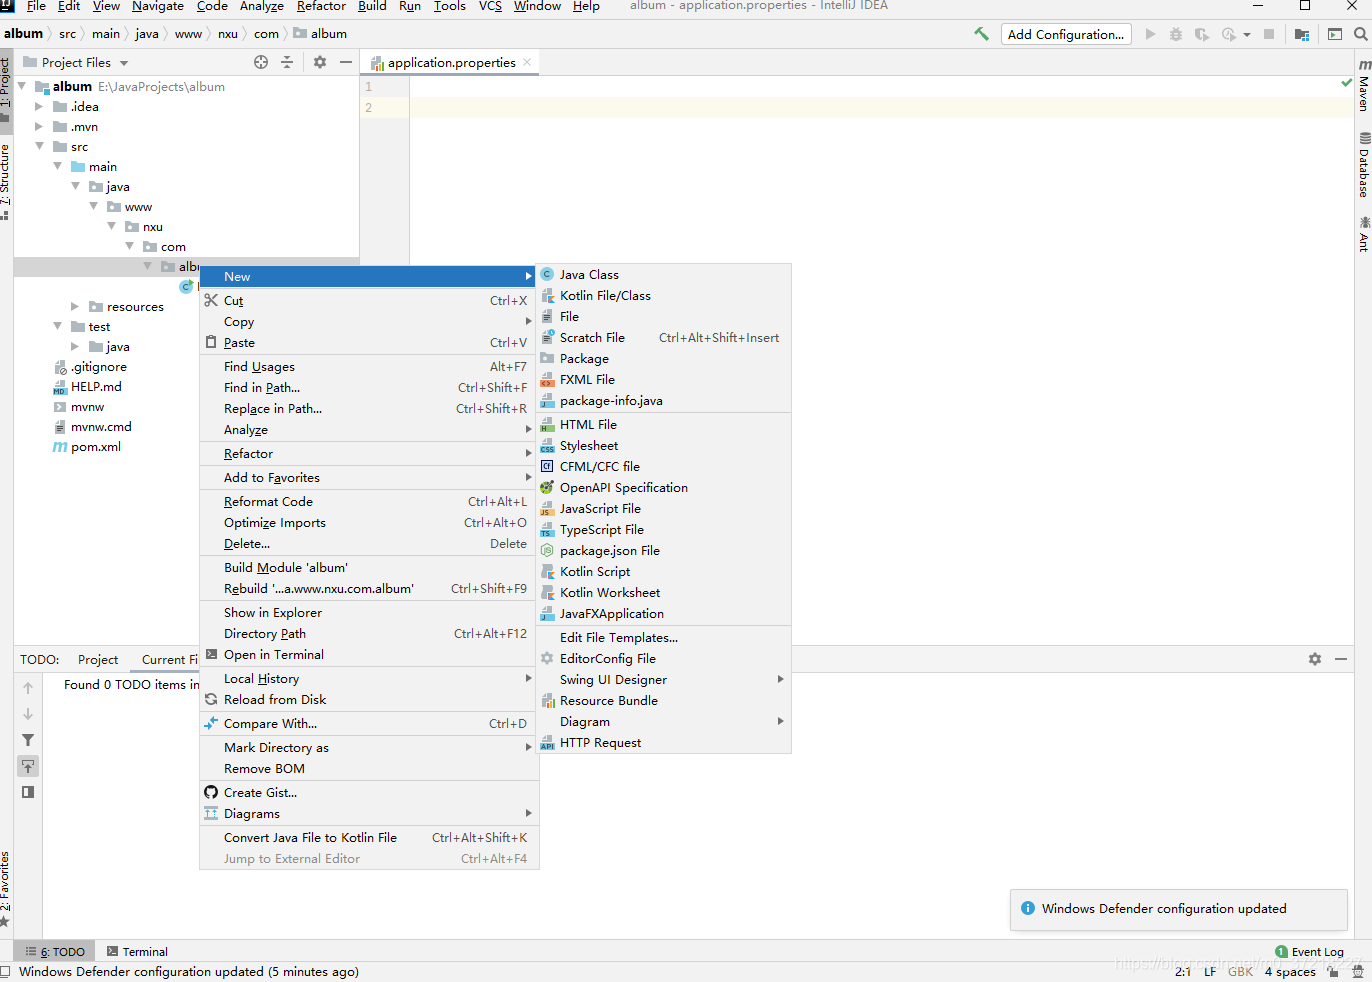Click 4 spaces indent in status bar
The width and height of the screenshot is (1372, 982).
pos(1290,972)
